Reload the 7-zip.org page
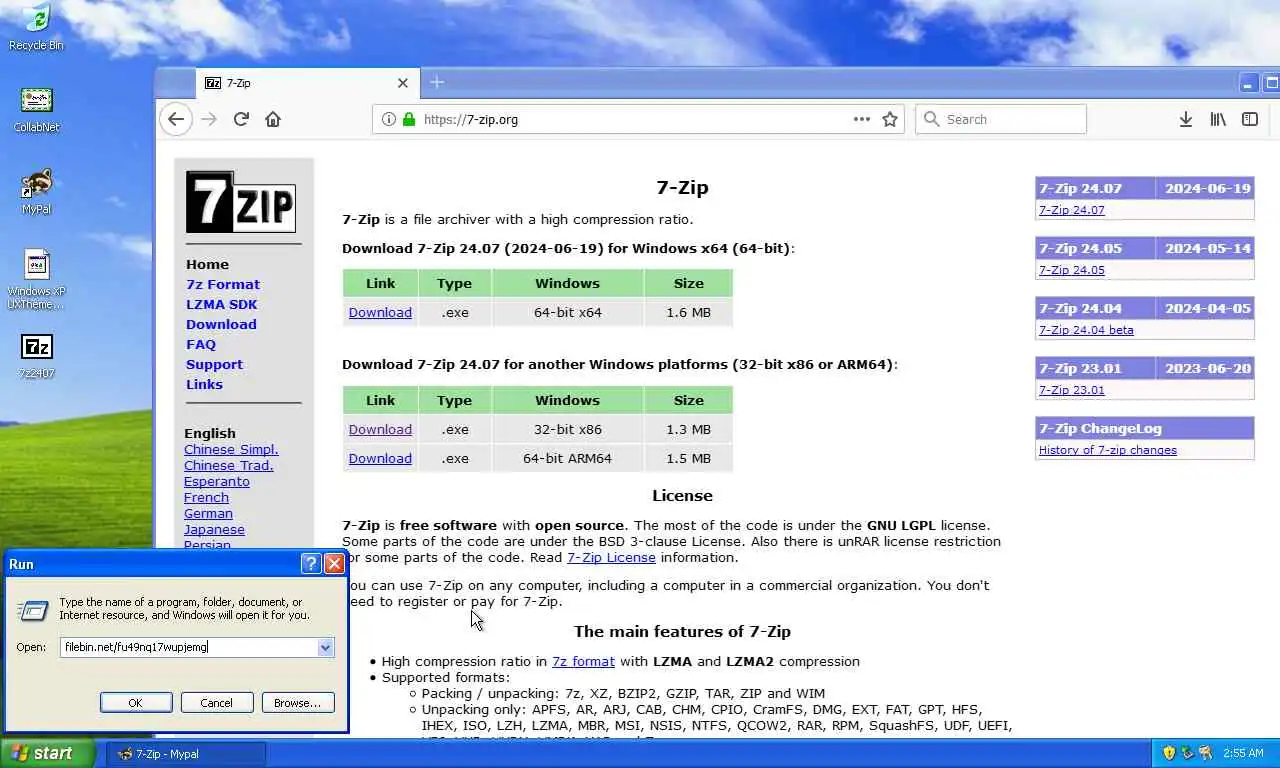The height and width of the screenshot is (768, 1280). [x=241, y=119]
